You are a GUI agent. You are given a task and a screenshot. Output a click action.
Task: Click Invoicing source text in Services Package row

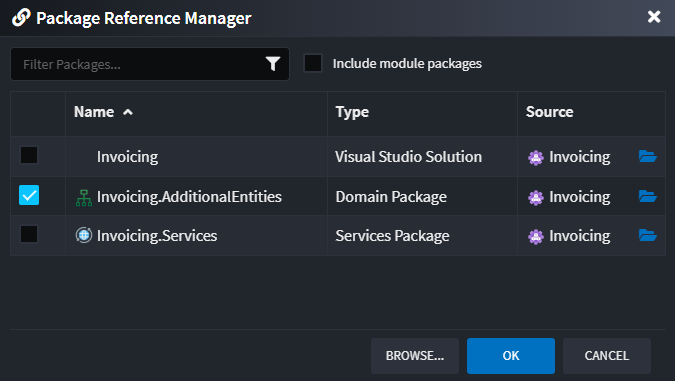pyautogui.click(x=579, y=236)
